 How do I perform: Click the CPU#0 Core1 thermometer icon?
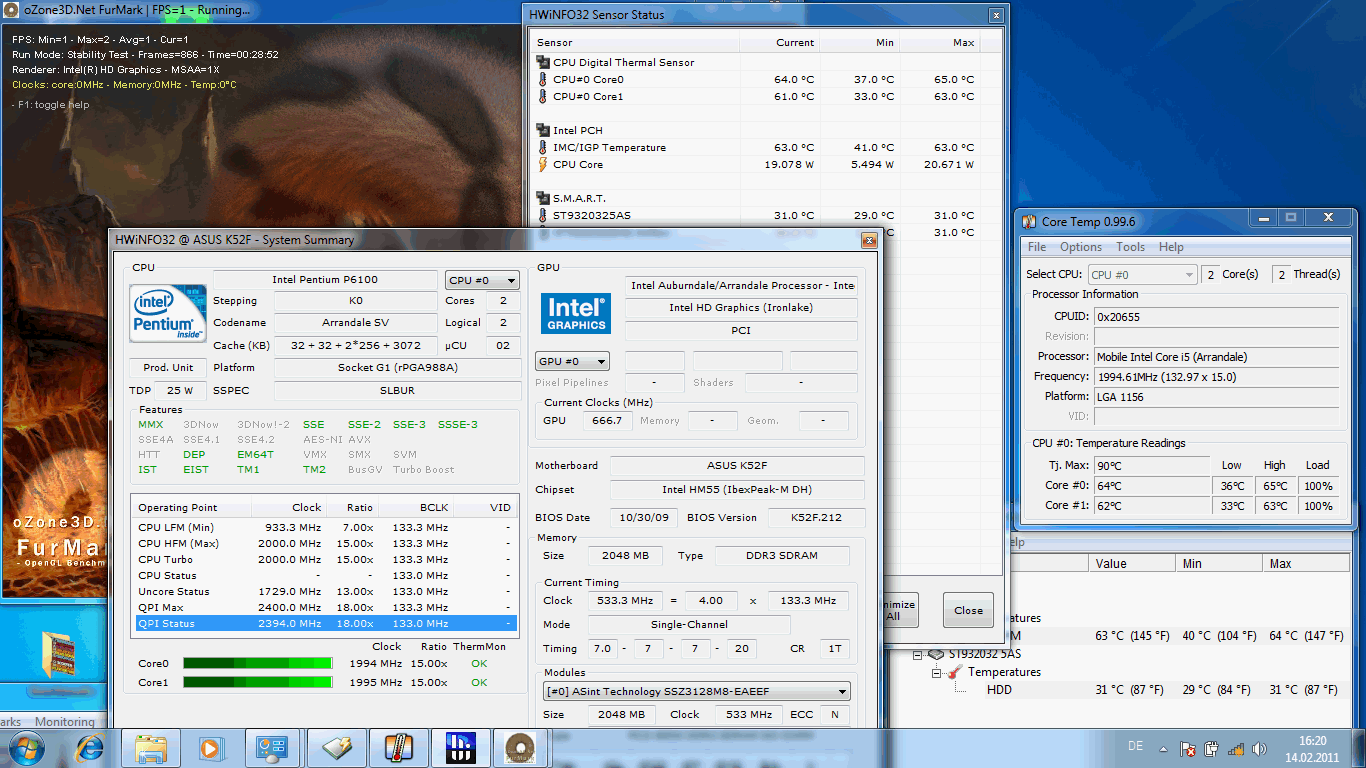pyautogui.click(x=543, y=96)
